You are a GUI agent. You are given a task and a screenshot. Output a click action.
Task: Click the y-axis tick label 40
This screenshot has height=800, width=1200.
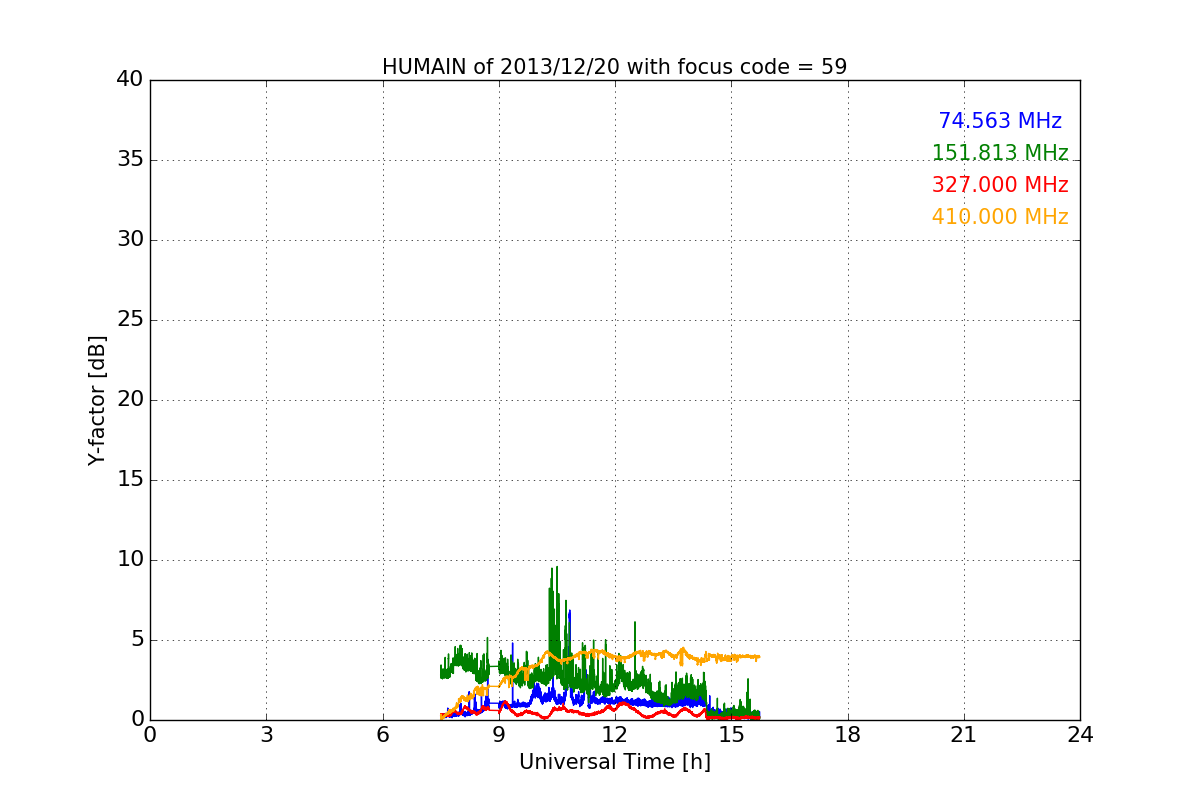click(x=130, y=80)
